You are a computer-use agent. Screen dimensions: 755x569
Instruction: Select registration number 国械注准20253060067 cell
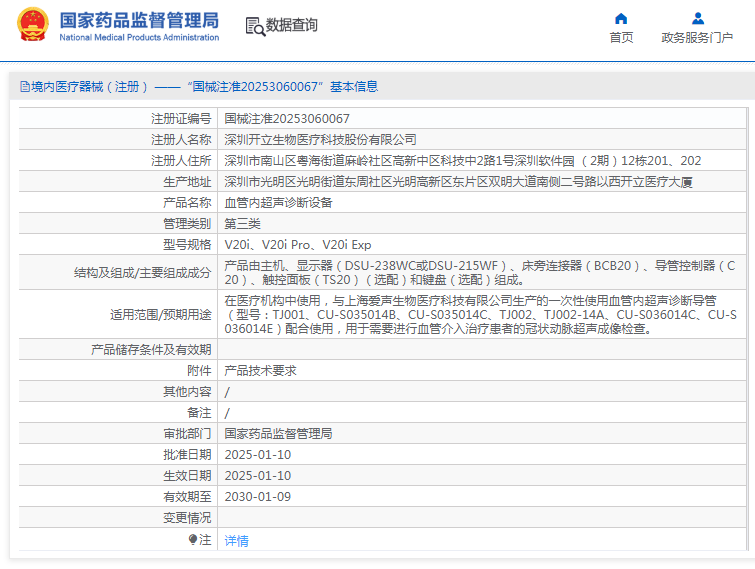tap(287, 118)
